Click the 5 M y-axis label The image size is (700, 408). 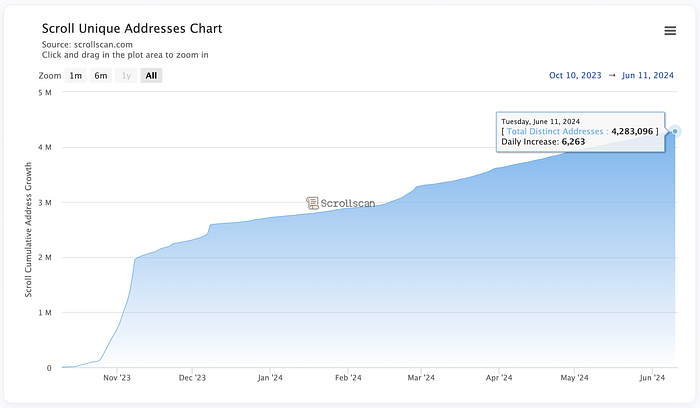(45, 93)
